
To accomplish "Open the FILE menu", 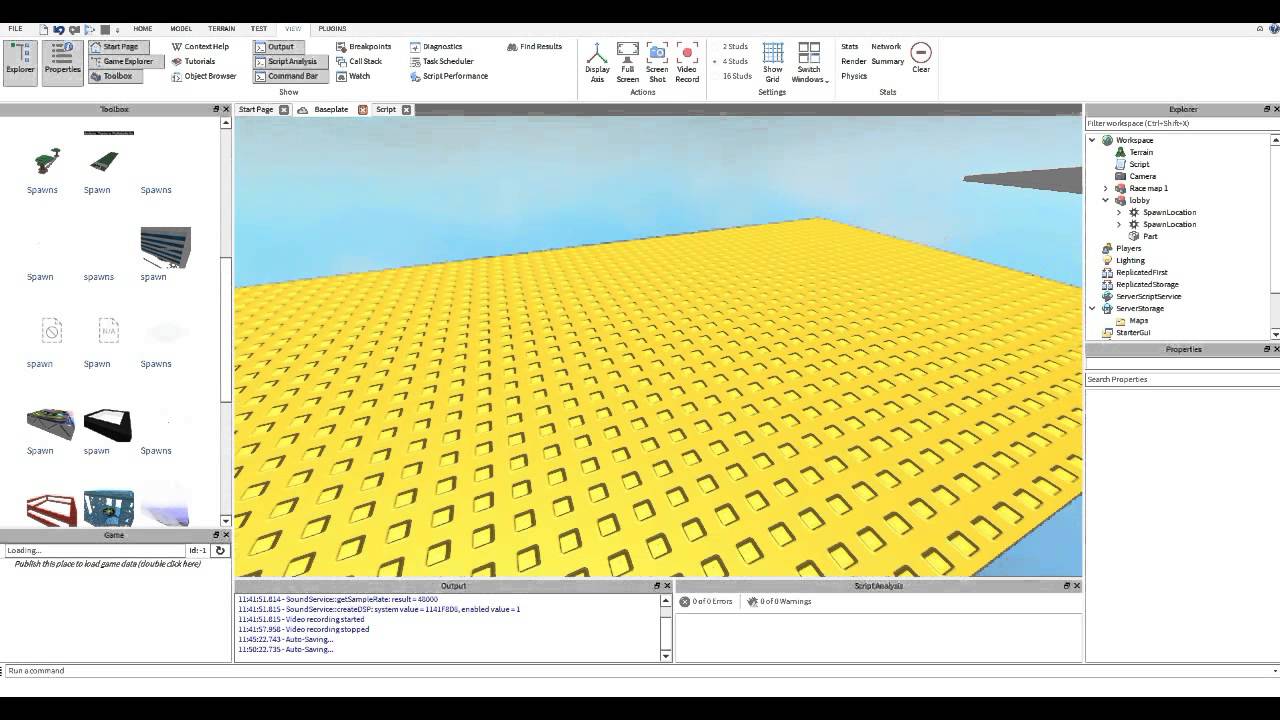I will pos(15,29).
